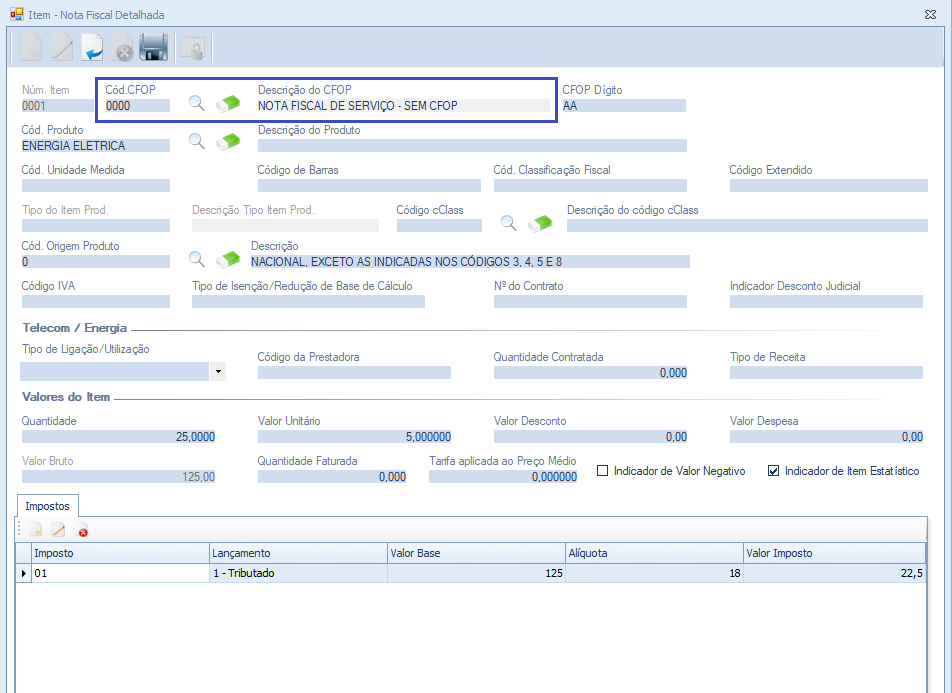Clear the CFOP code with eraser icon
The image size is (952, 693).
tap(229, 103)
